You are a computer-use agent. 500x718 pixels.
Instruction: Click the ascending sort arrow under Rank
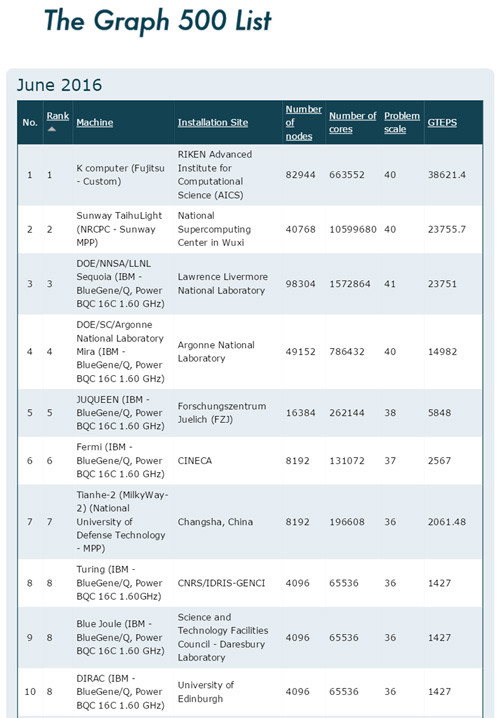pos(52,129)
